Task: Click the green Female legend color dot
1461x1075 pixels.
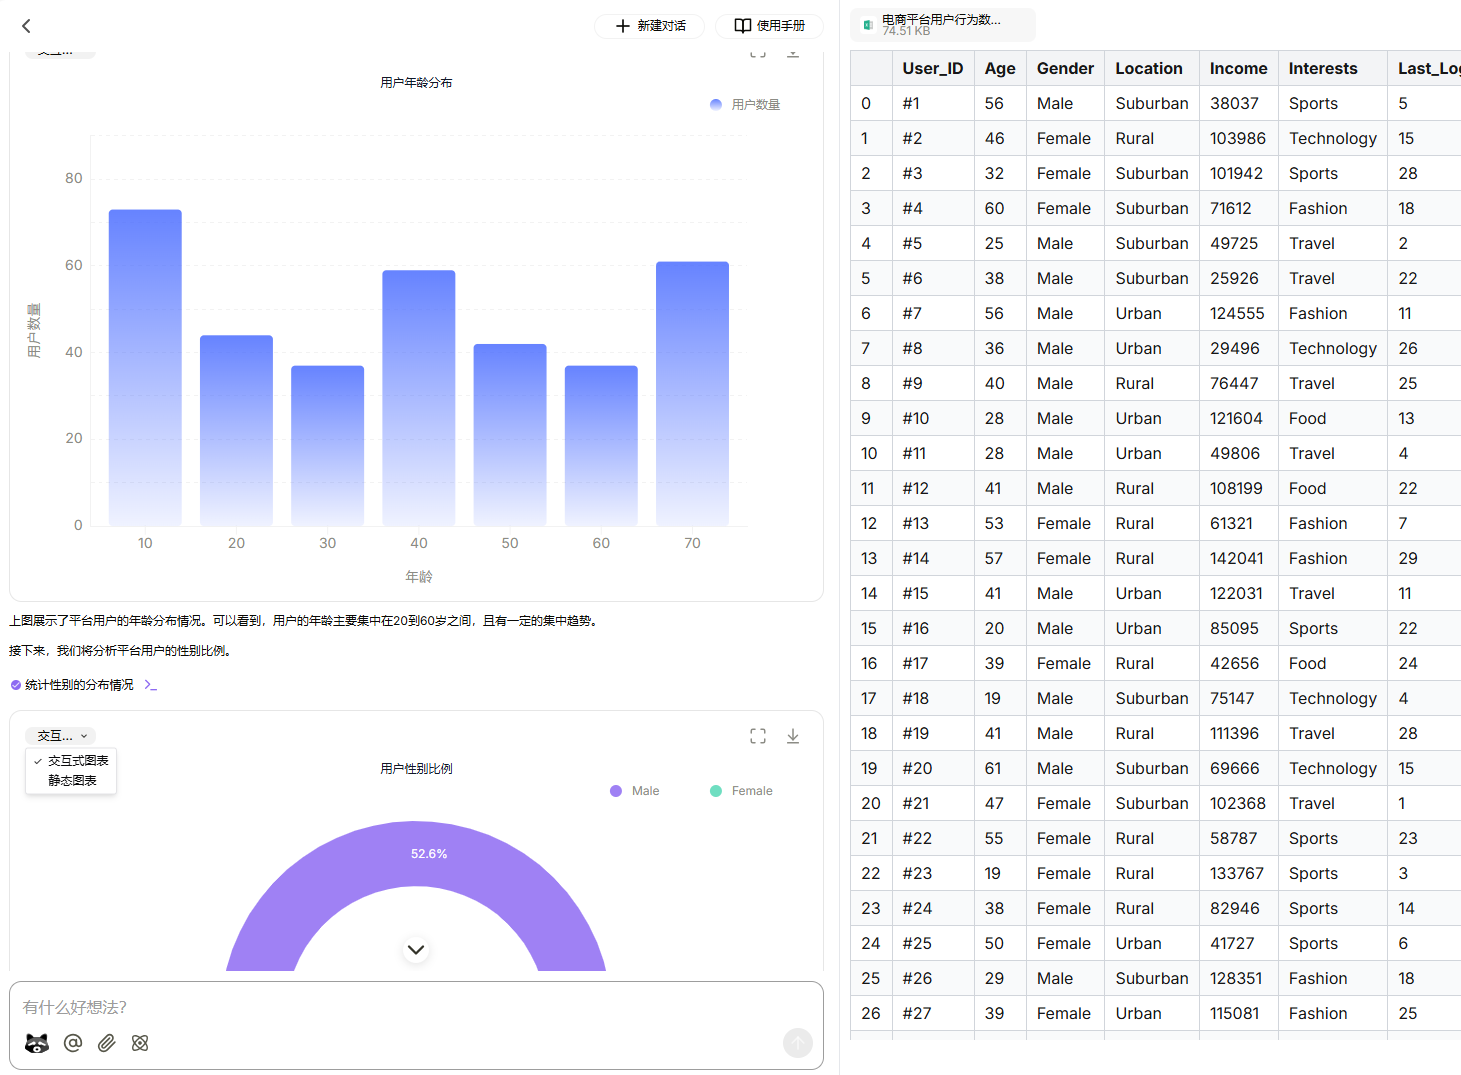Action: pyautogui.click(x=716, y=791)
